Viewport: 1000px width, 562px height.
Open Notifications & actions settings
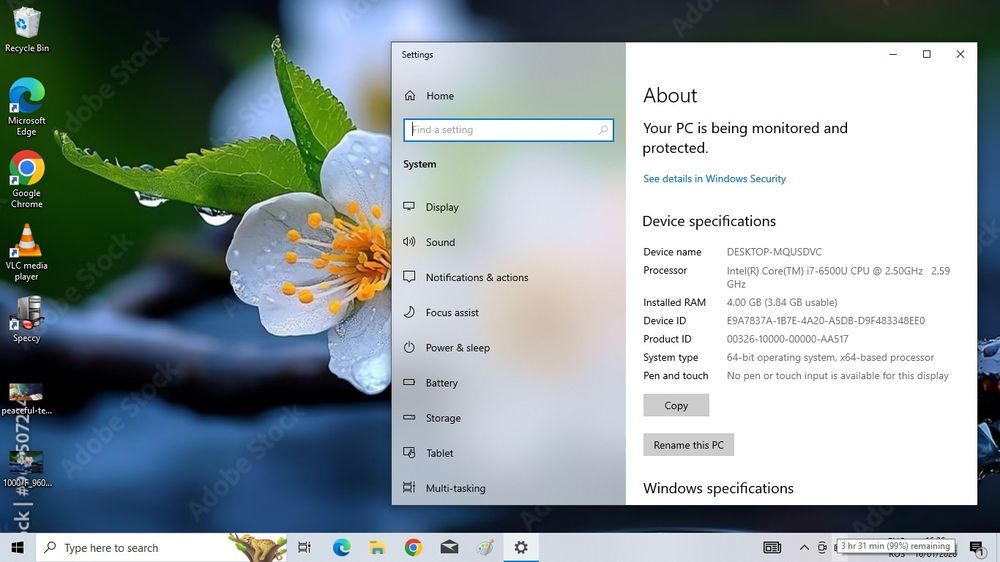[476, 277]
